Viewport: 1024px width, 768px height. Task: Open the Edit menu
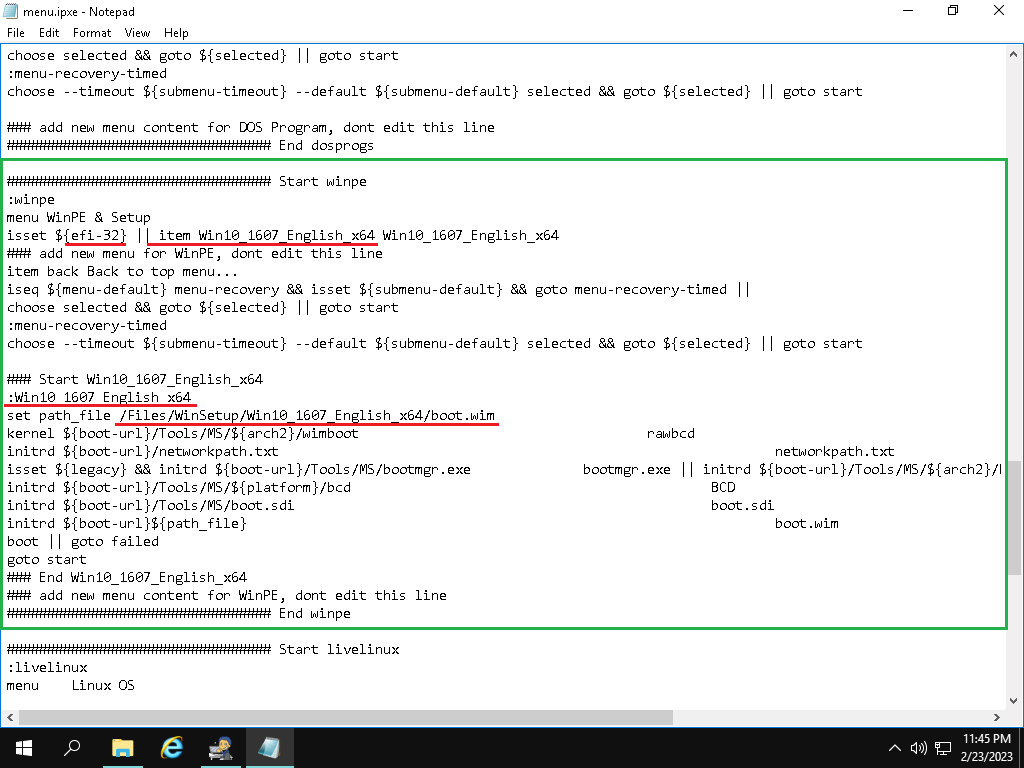(x=49, y=33)
